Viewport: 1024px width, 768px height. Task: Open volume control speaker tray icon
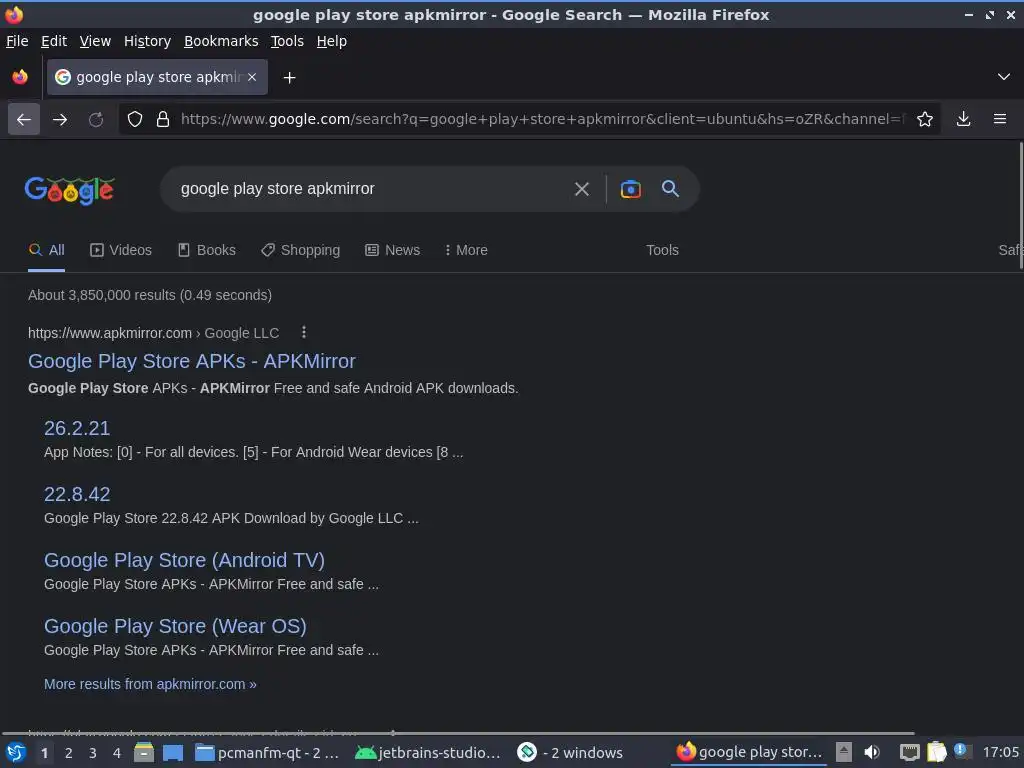coord(872,752)
